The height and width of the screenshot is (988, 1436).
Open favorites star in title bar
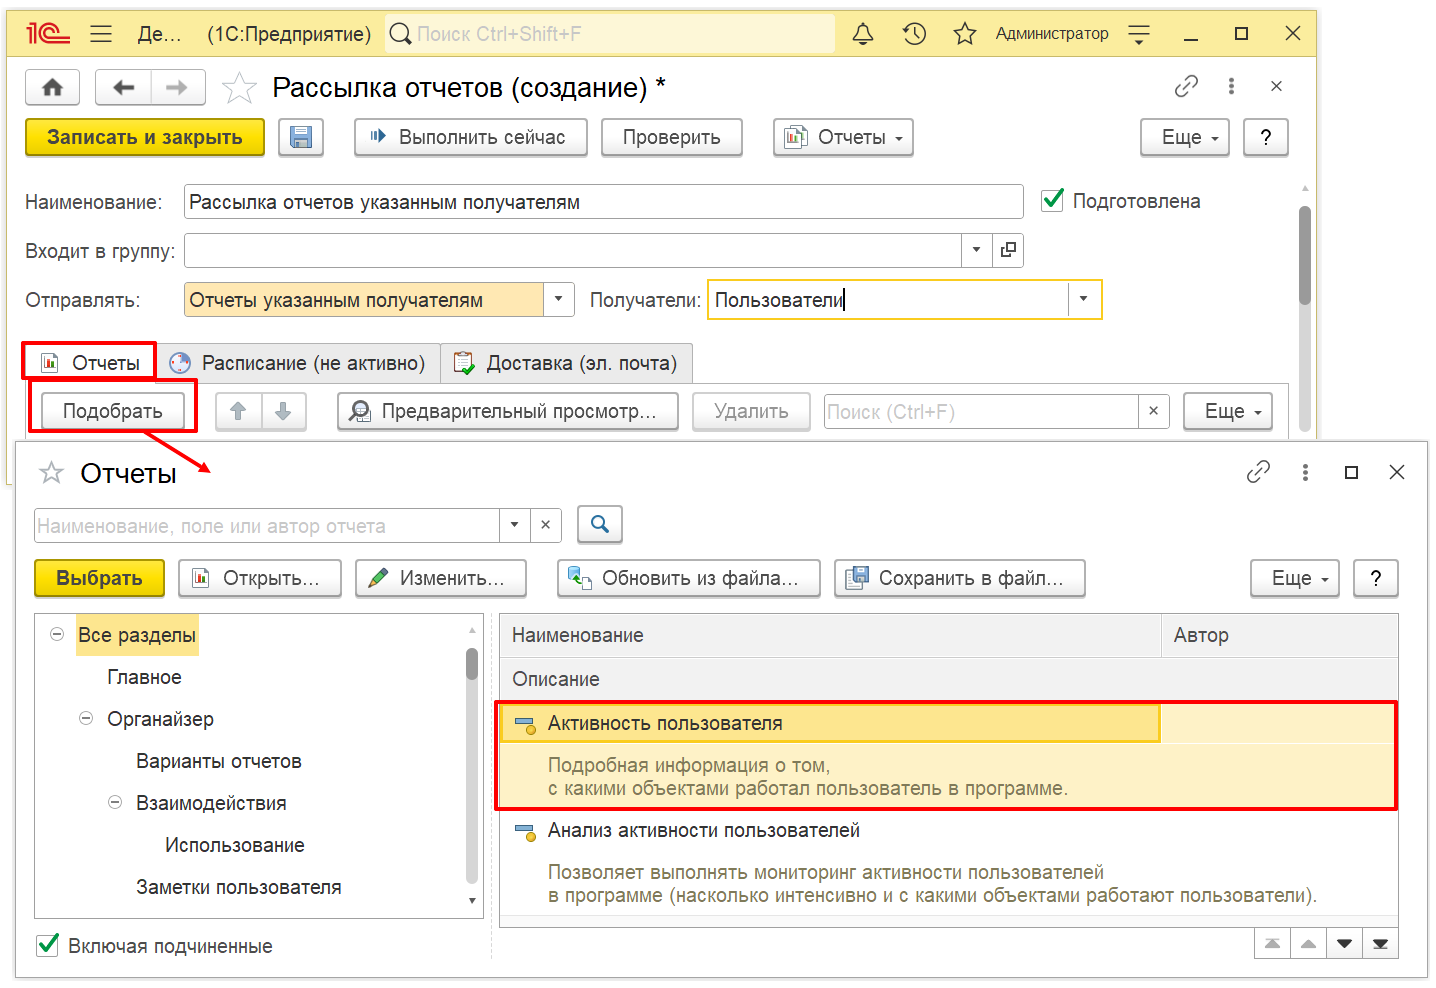pyautogui.click(x=965, y=34)
